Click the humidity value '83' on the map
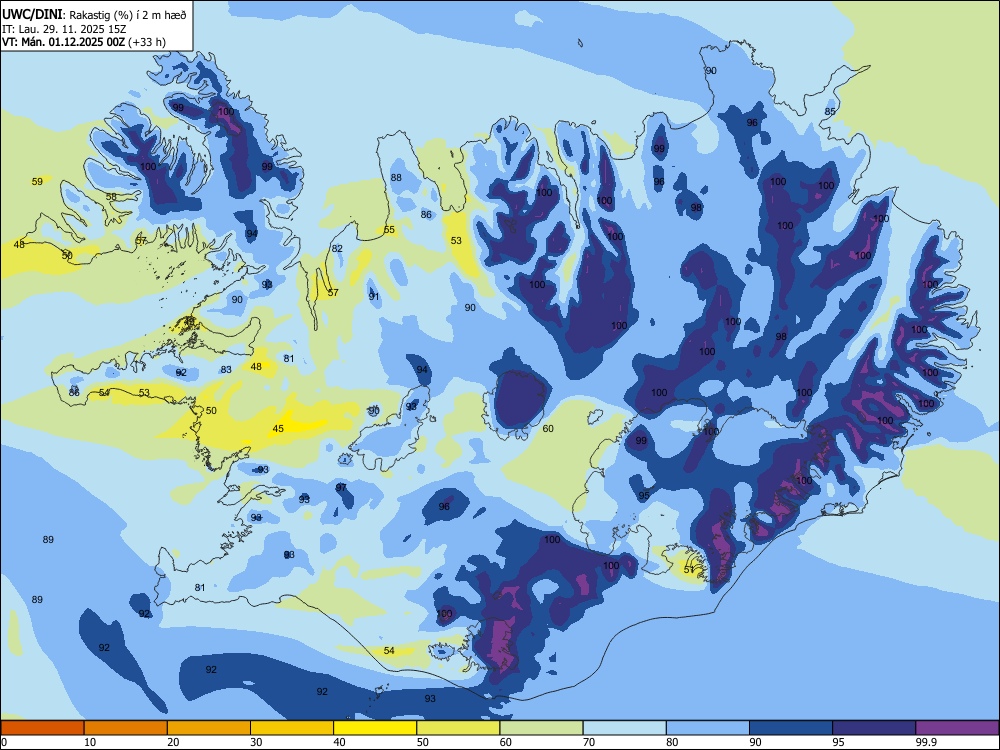The image size is (1000, 750). coord(226,370)
